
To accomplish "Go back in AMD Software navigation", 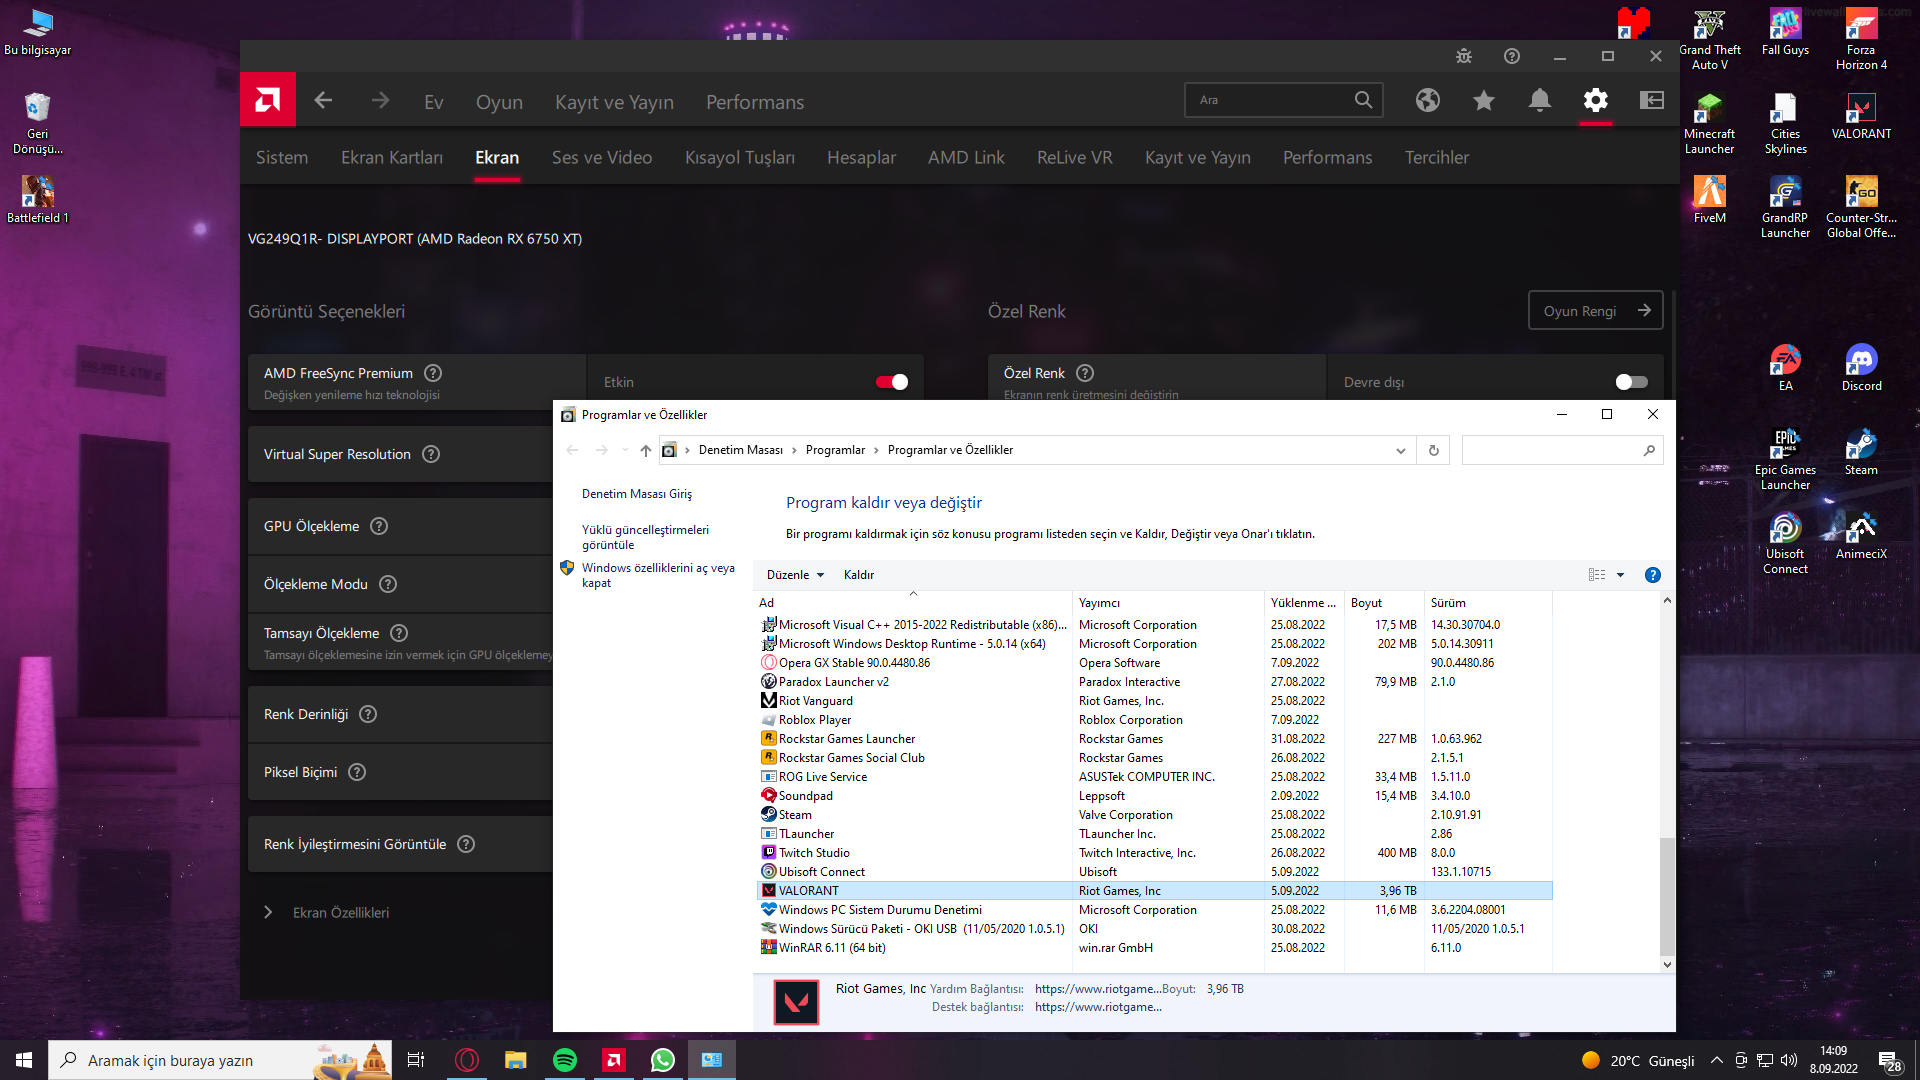I will [x=323, y=100].
